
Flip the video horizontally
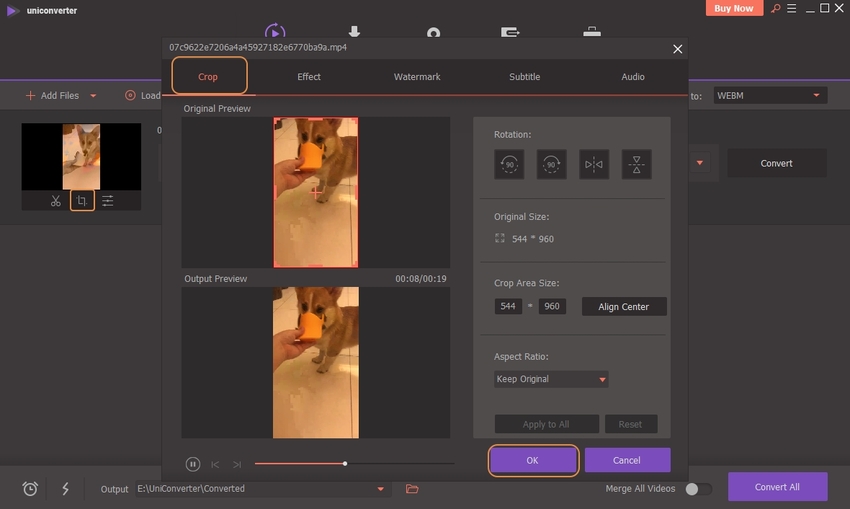(x=594, y=164)
